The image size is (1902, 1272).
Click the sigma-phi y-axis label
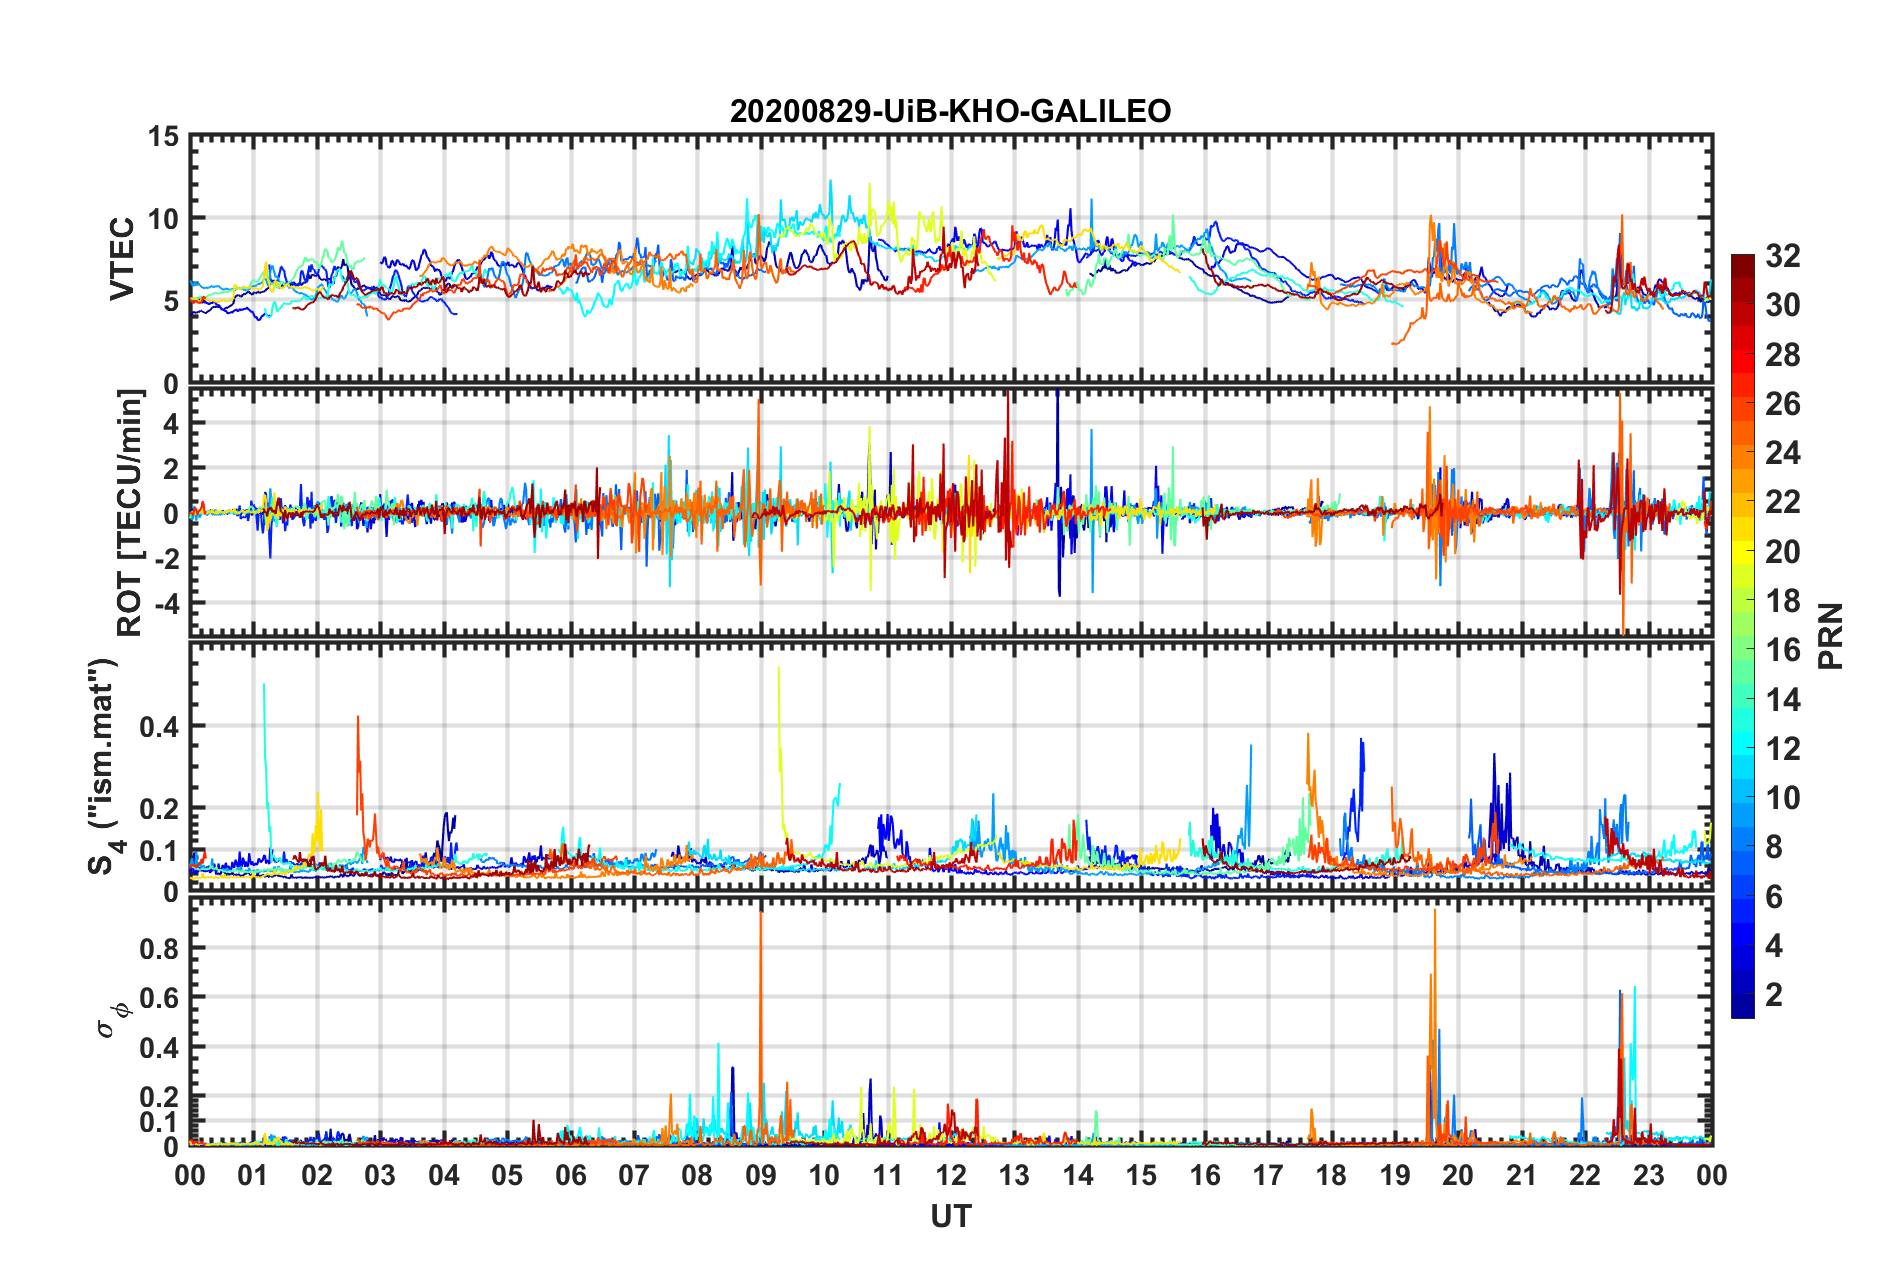112,1020
